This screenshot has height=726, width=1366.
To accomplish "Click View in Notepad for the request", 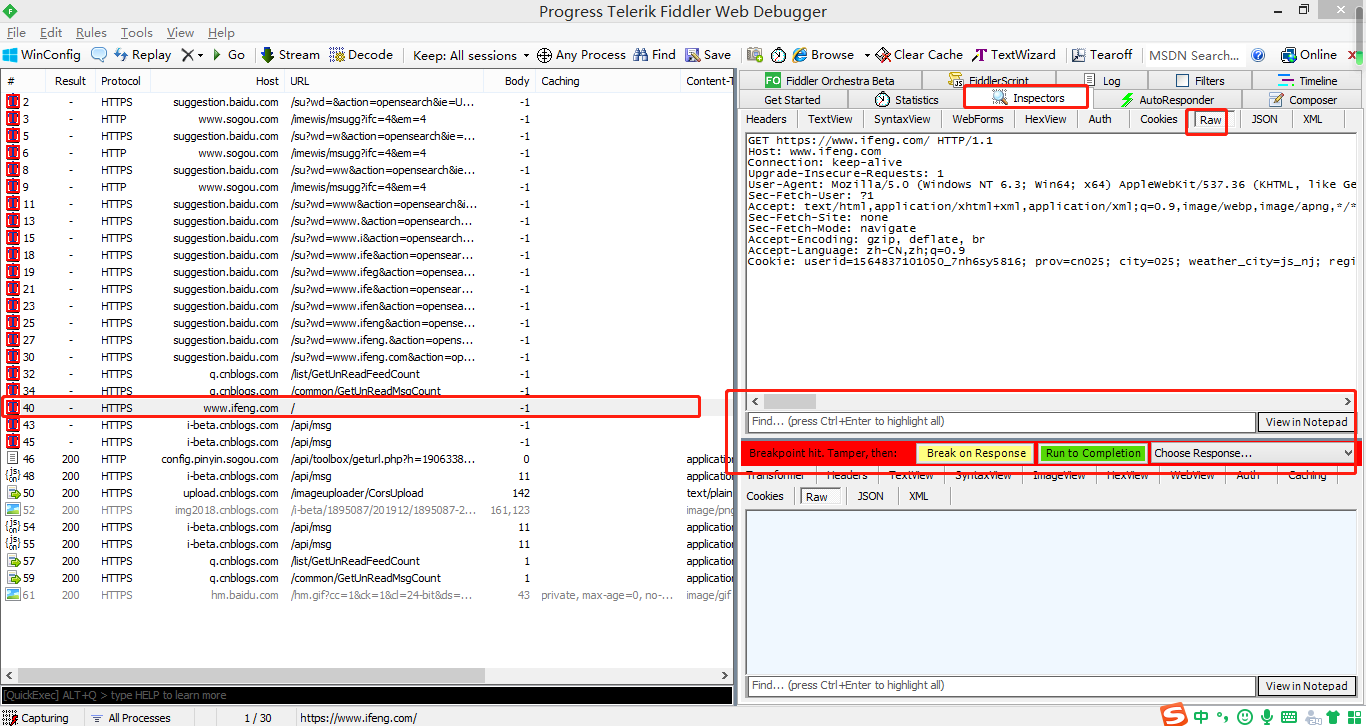I will (1306, 422).
